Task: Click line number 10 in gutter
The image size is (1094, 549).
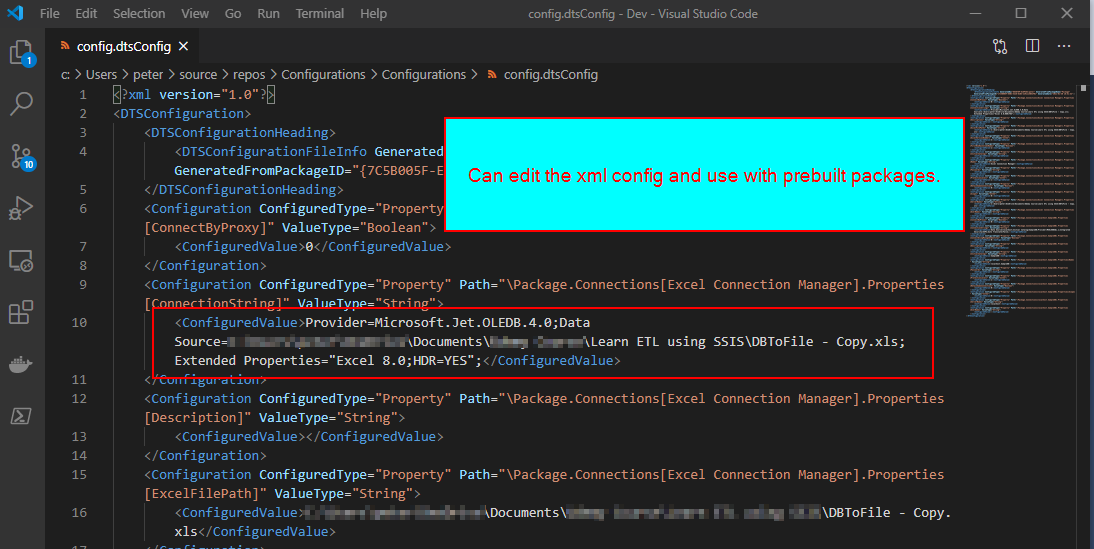Action: tap(80, 322)
